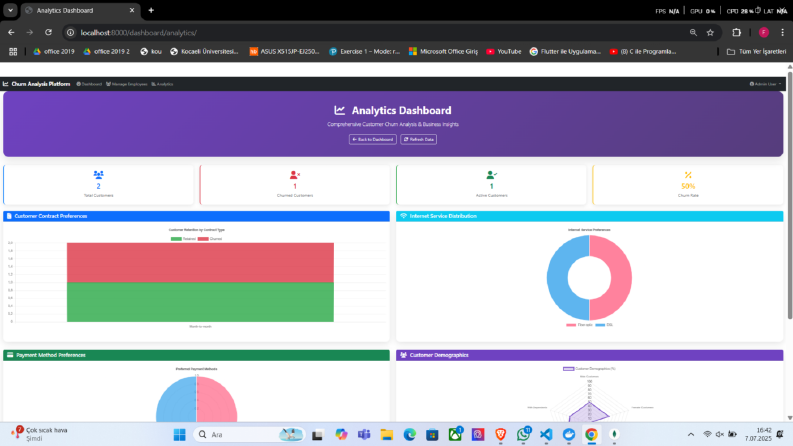Click the Churned Customers user-x icon
This screenshot has height=446, width=793.
295,174
